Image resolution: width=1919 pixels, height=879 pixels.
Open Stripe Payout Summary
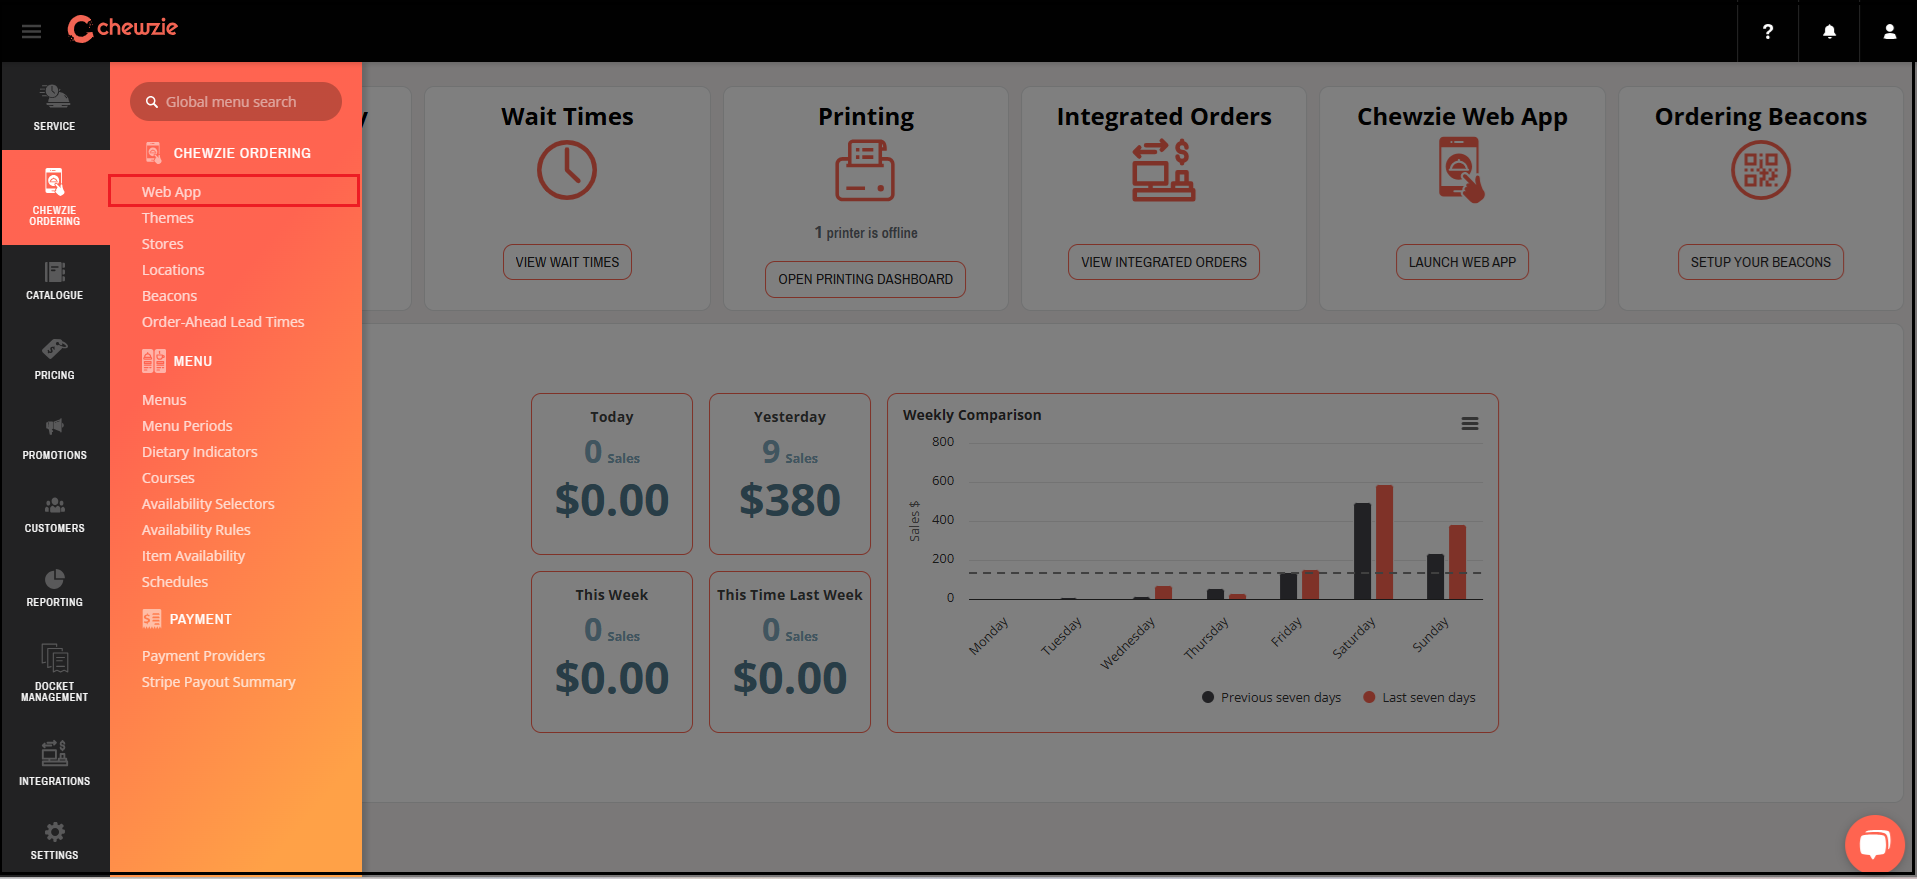coord(218,682)
